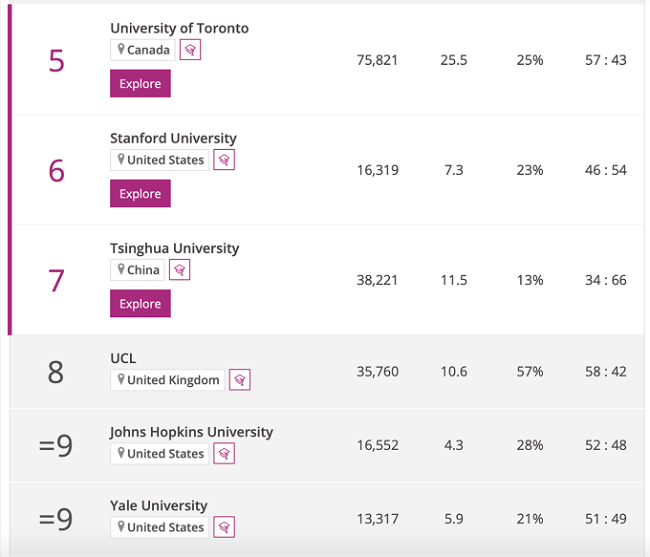650x557 pixels.
Task: Open the UCL university link
Action: pos(123,358)
